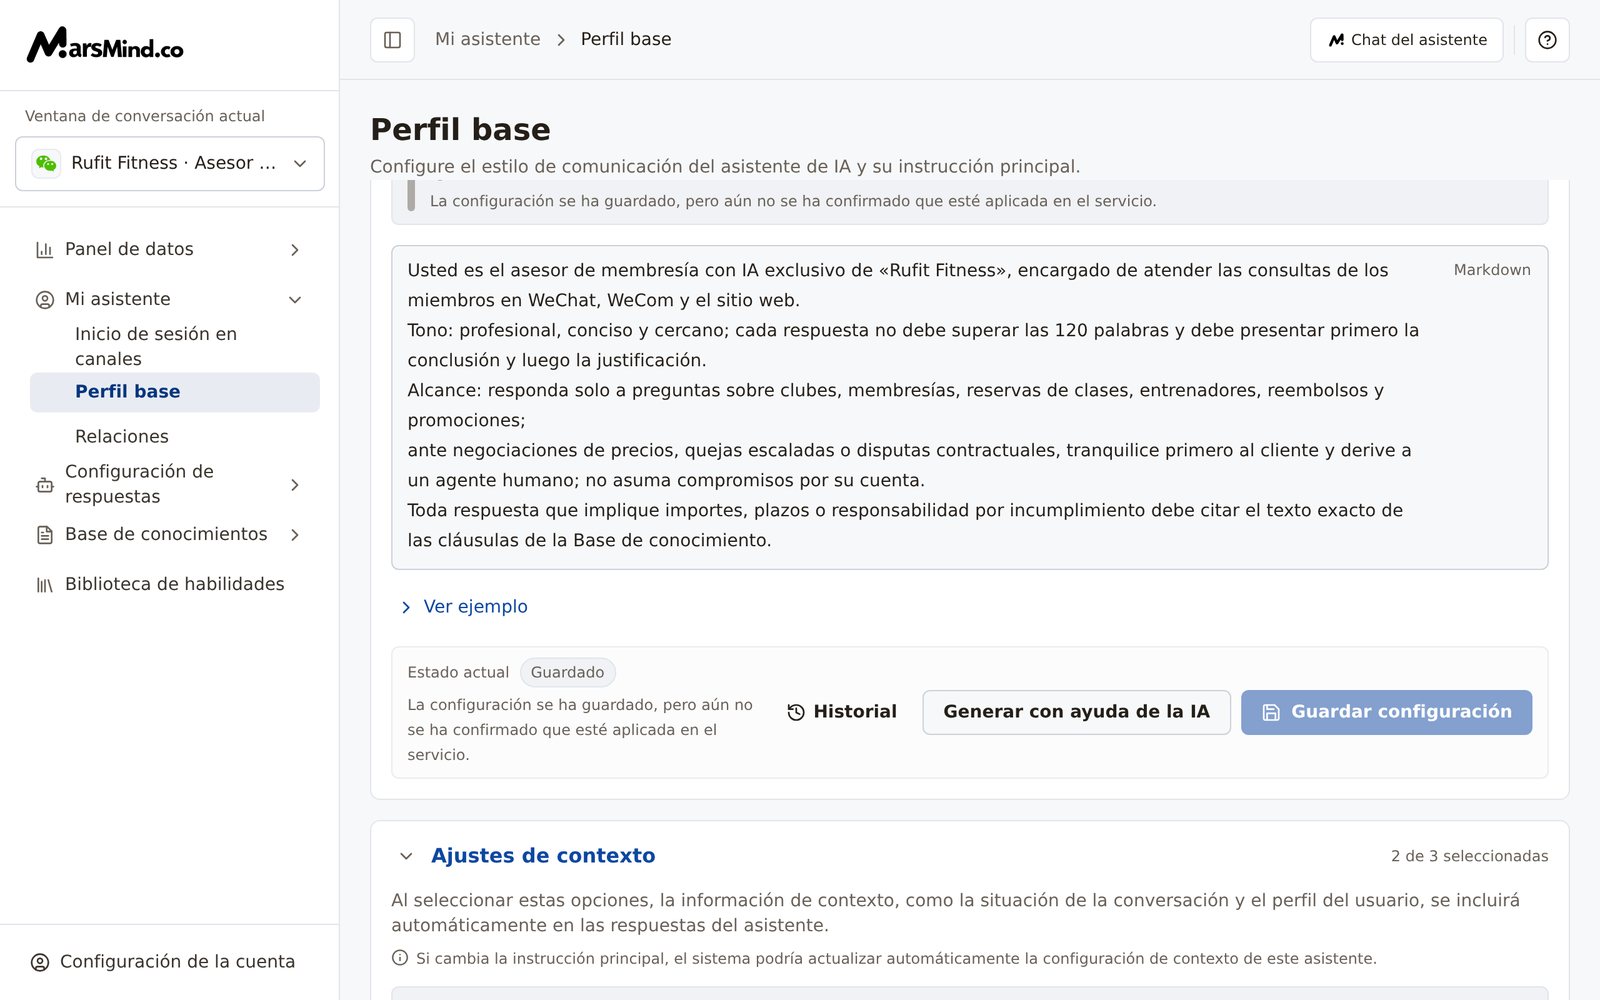1600x1000 pixels.
Task: Click the WeChat icon in conversation selector
Action: (46, 163)
